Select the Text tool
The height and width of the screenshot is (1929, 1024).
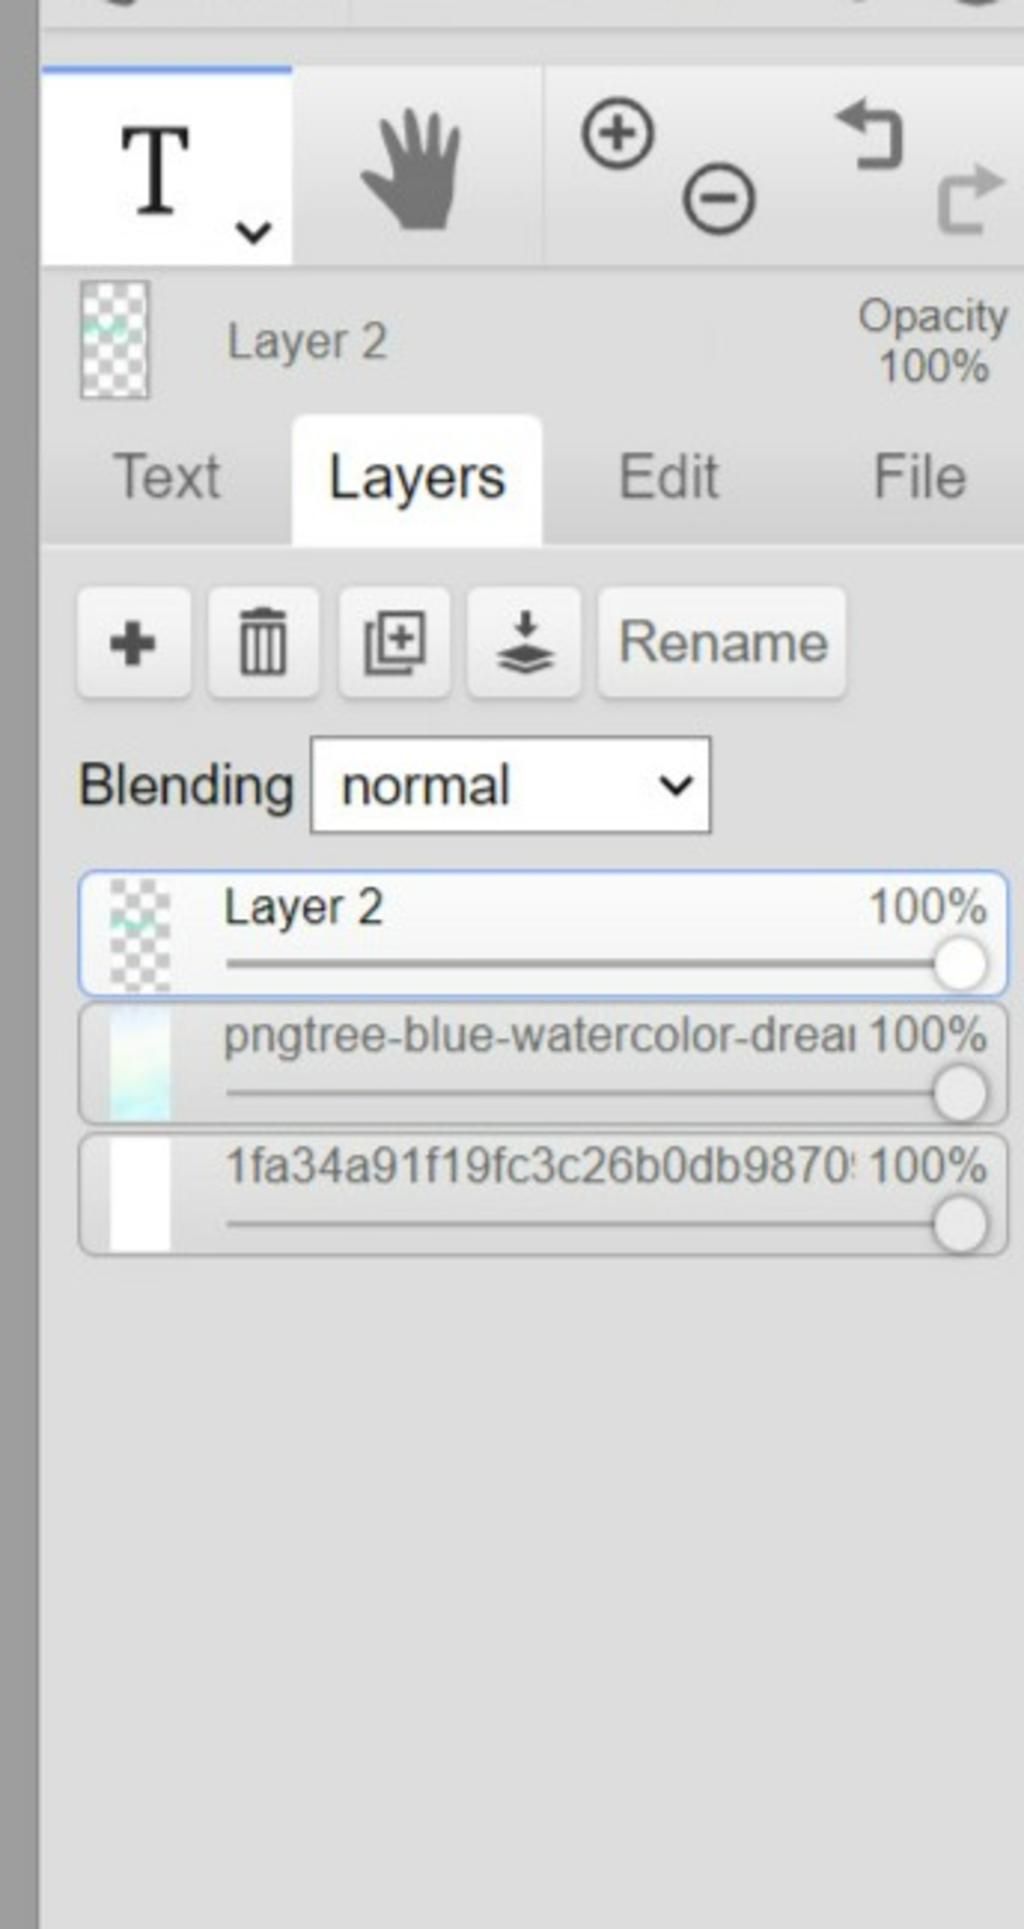tap(156, 171)
